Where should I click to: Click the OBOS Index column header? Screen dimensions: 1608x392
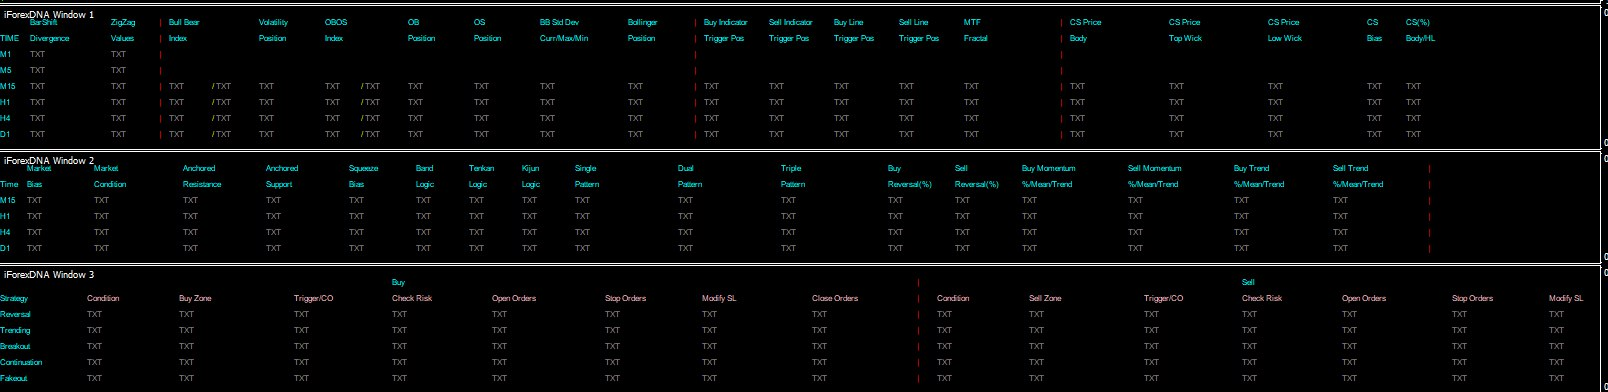(336, 30)
